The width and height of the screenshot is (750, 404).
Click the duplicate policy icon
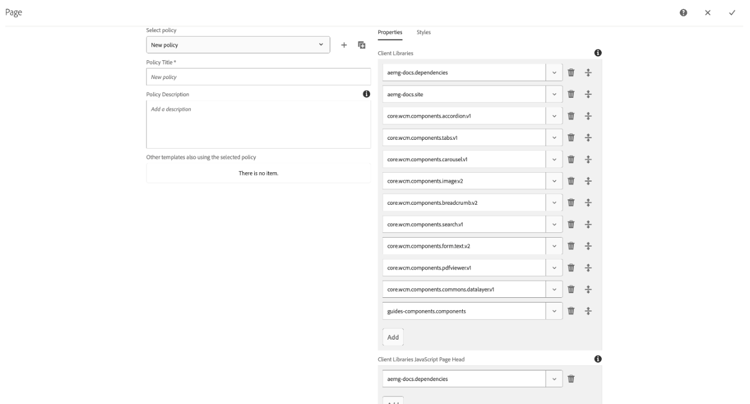pos(362,45)
